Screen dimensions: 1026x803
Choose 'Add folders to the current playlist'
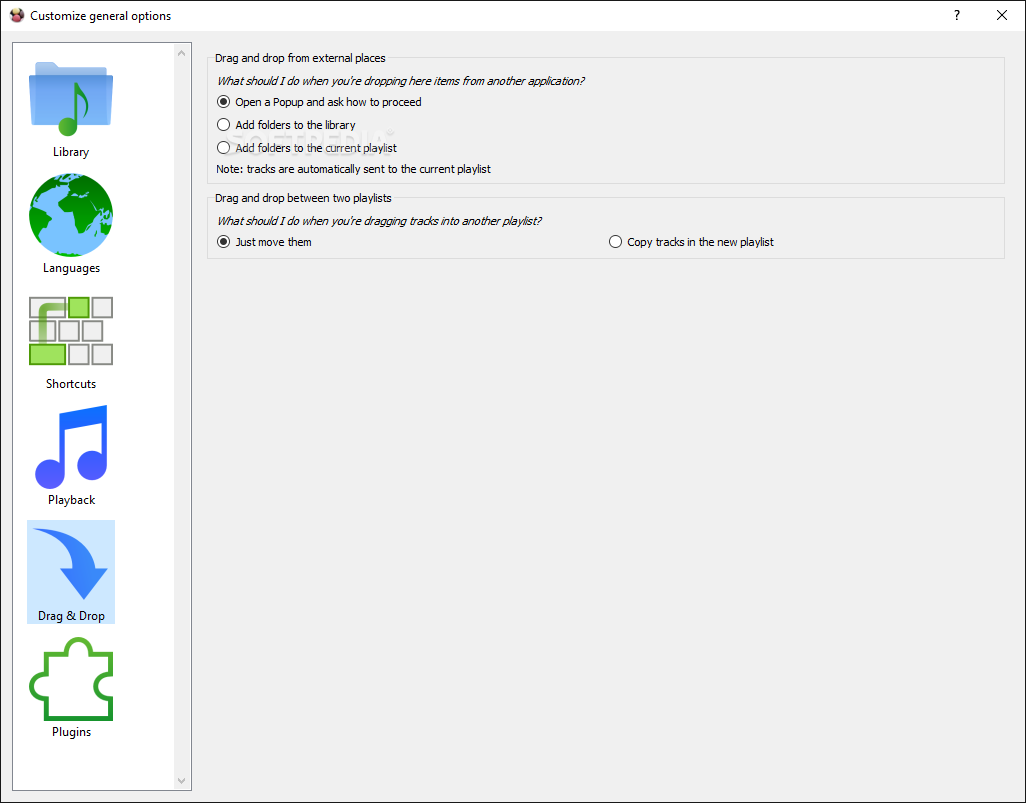(307, 148)
